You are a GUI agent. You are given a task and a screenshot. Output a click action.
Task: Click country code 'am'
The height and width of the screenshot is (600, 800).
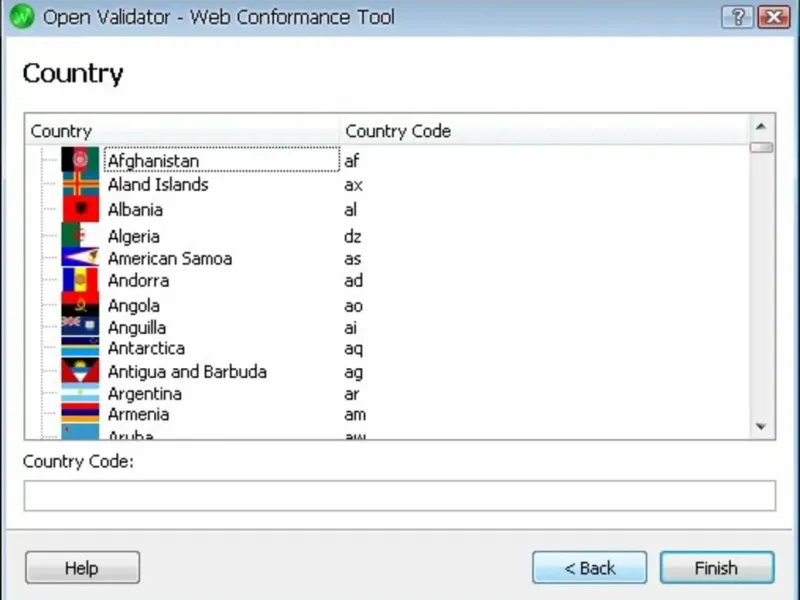pos(355,414)
